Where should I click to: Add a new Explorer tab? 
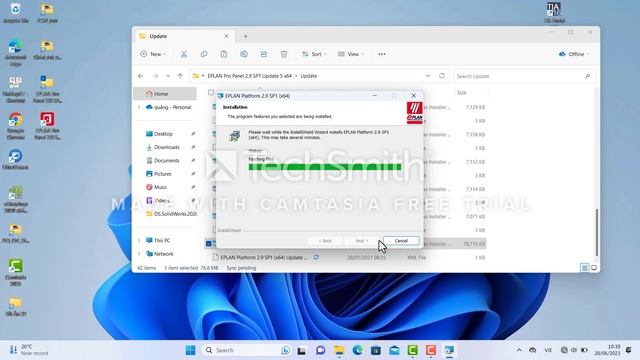(245, 36)
